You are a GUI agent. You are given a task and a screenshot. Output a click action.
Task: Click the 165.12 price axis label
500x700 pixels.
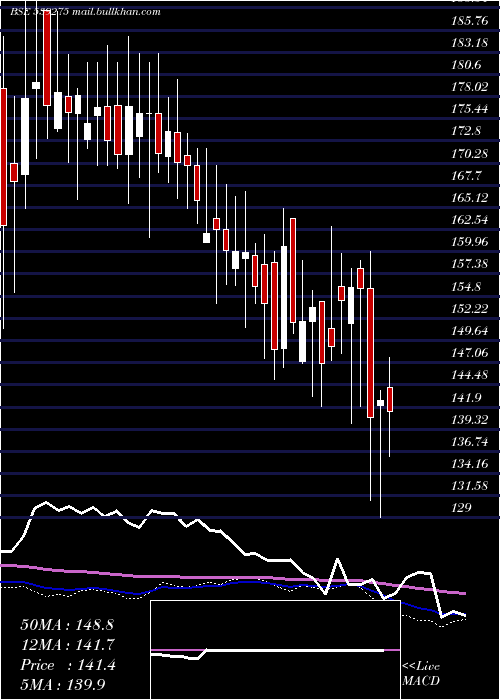point(470,197)
